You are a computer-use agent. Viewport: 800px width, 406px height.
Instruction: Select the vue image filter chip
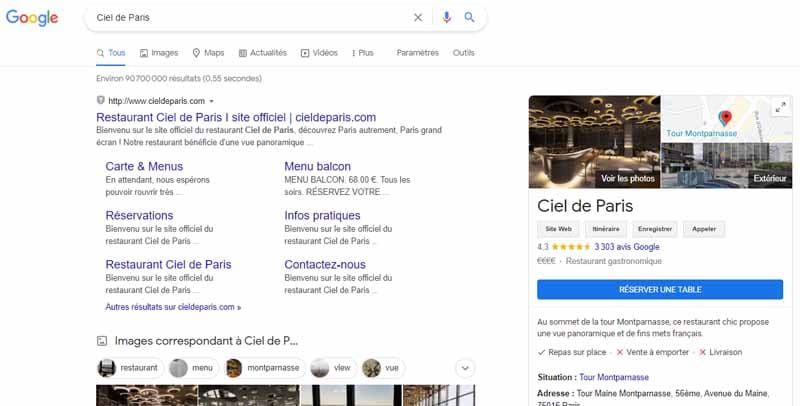[382, 368]
